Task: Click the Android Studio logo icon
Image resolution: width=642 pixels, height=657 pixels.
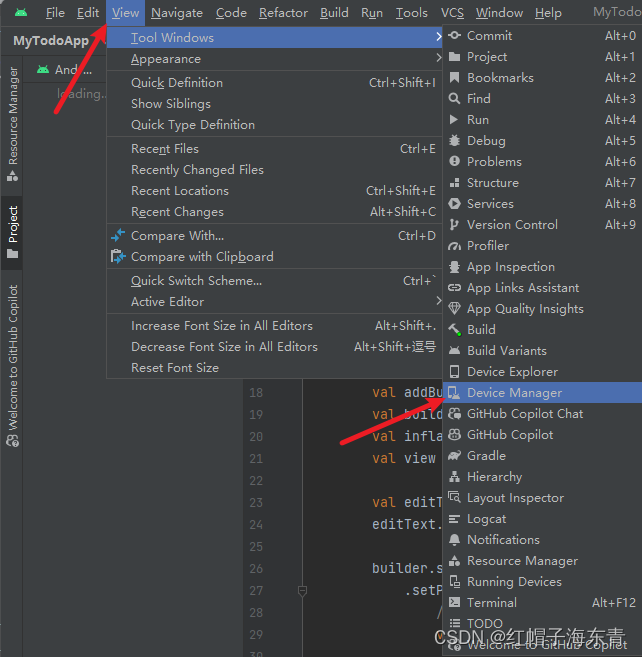Action: [x=21, y=13]
